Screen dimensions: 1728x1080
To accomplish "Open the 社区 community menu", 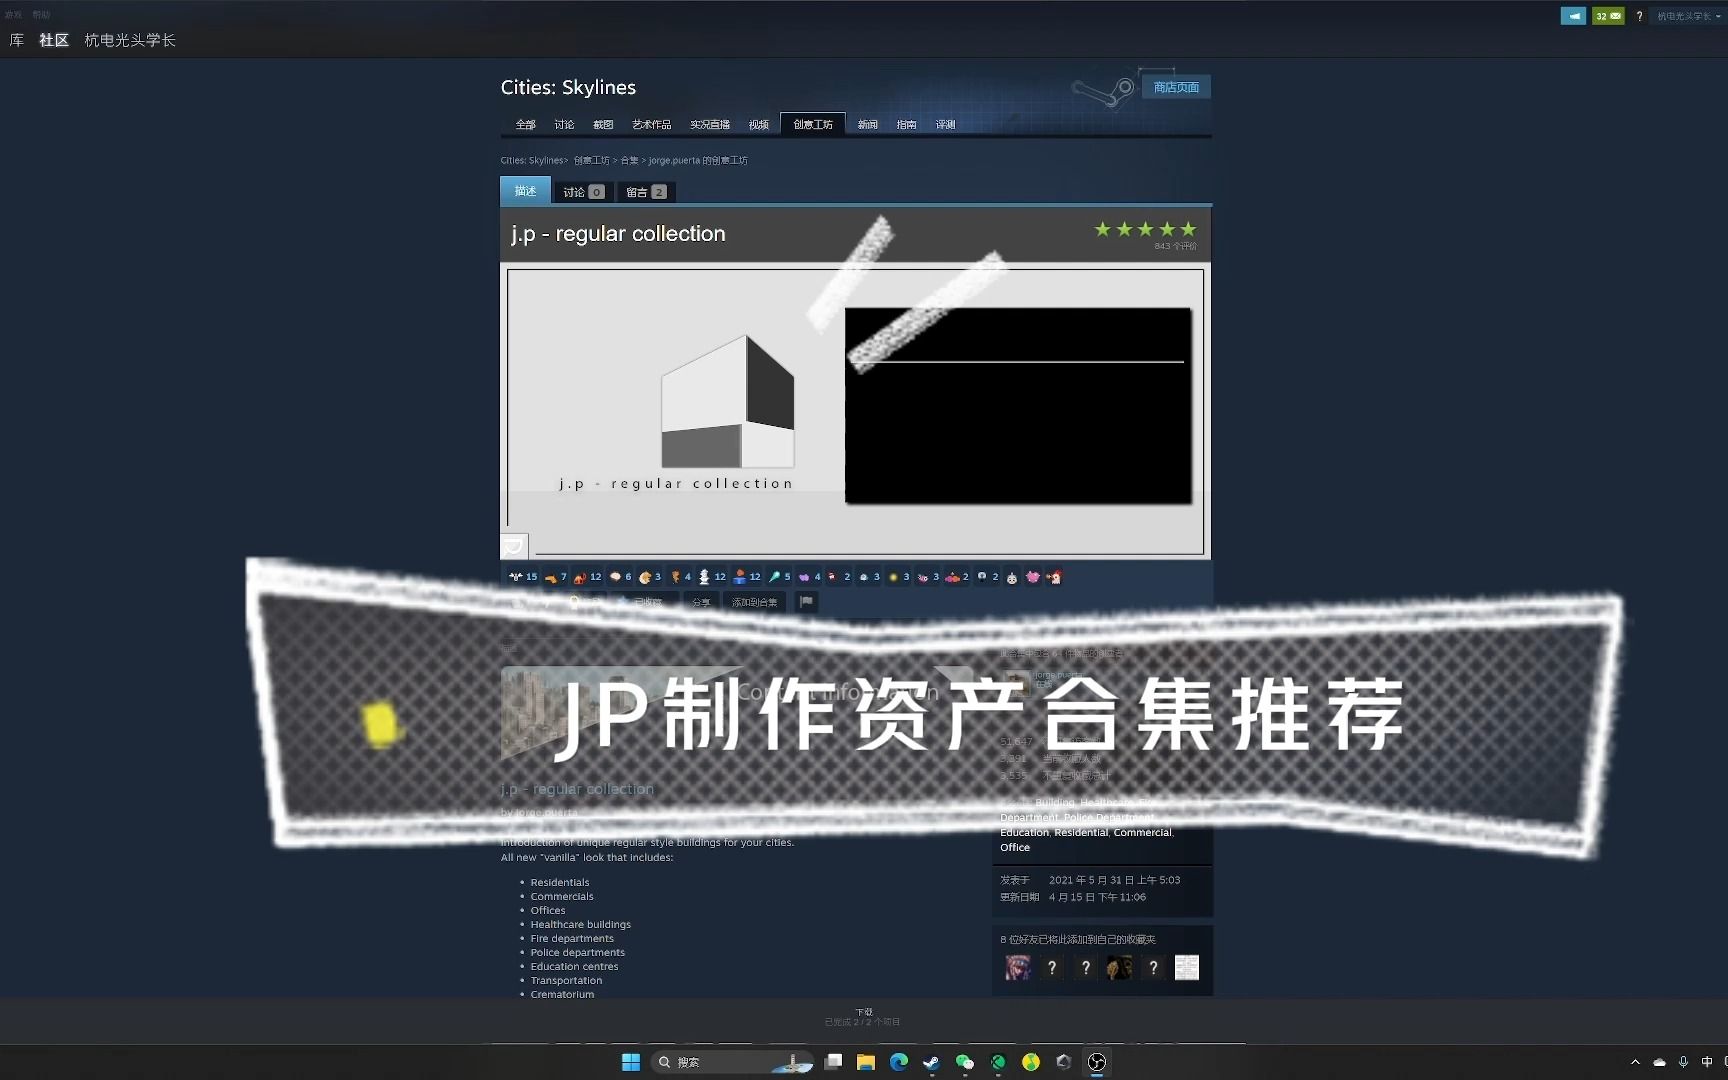I will [x=54, y=40].
